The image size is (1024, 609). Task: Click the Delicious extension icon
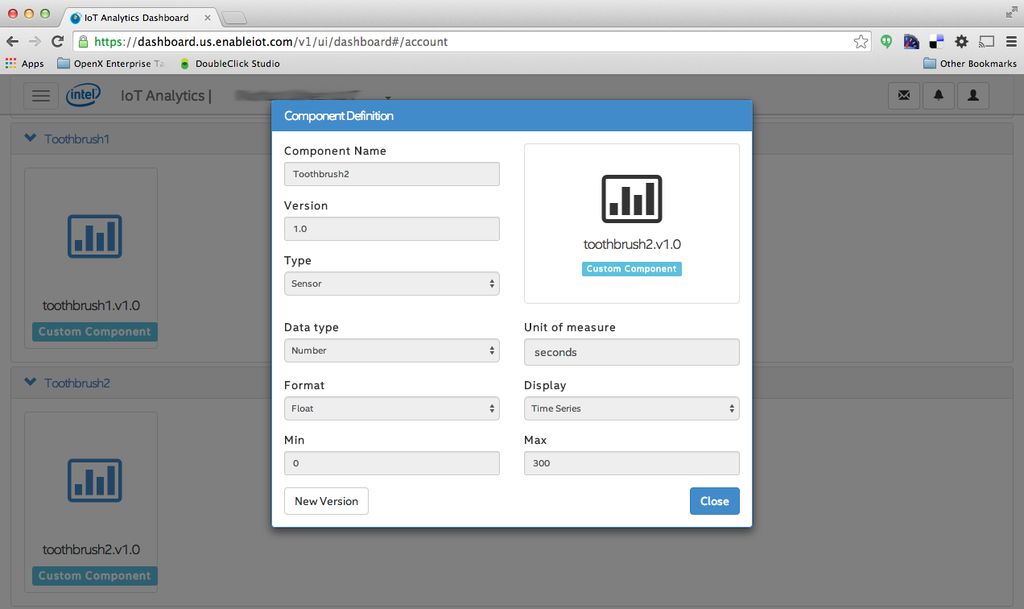(936, 42)
